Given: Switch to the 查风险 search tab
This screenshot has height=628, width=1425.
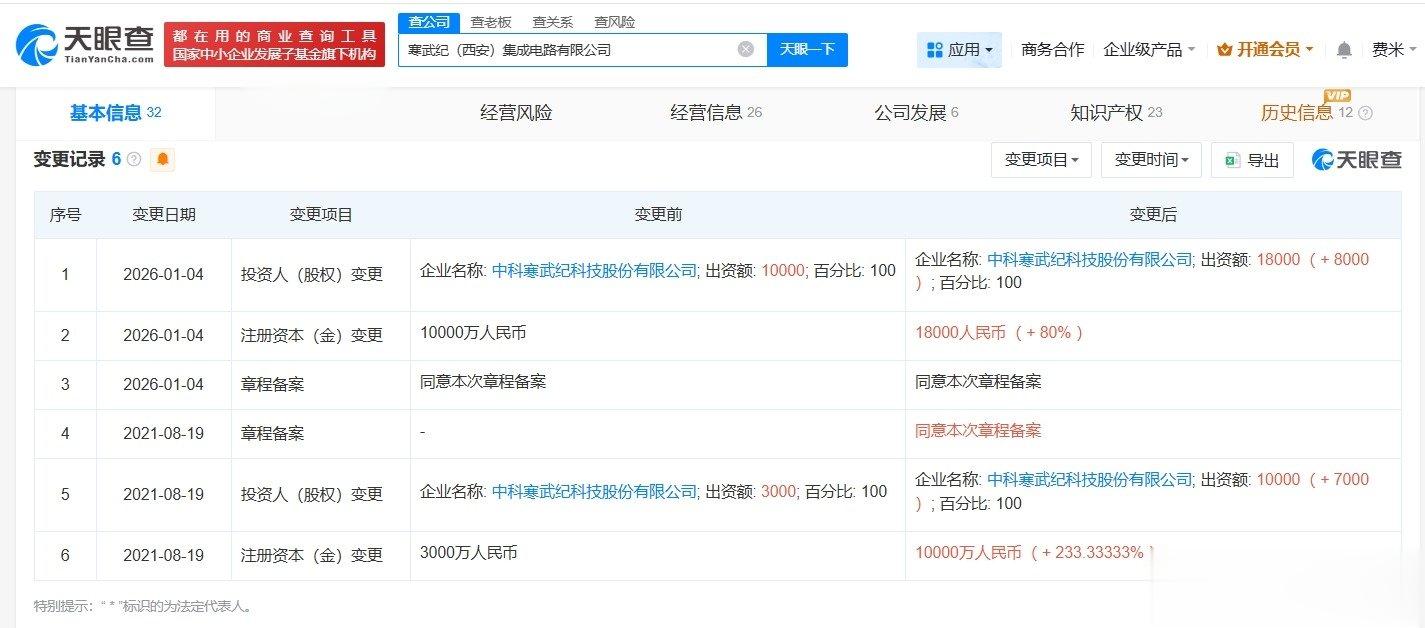Looking at the screenshot, I should tap(614, 22).
